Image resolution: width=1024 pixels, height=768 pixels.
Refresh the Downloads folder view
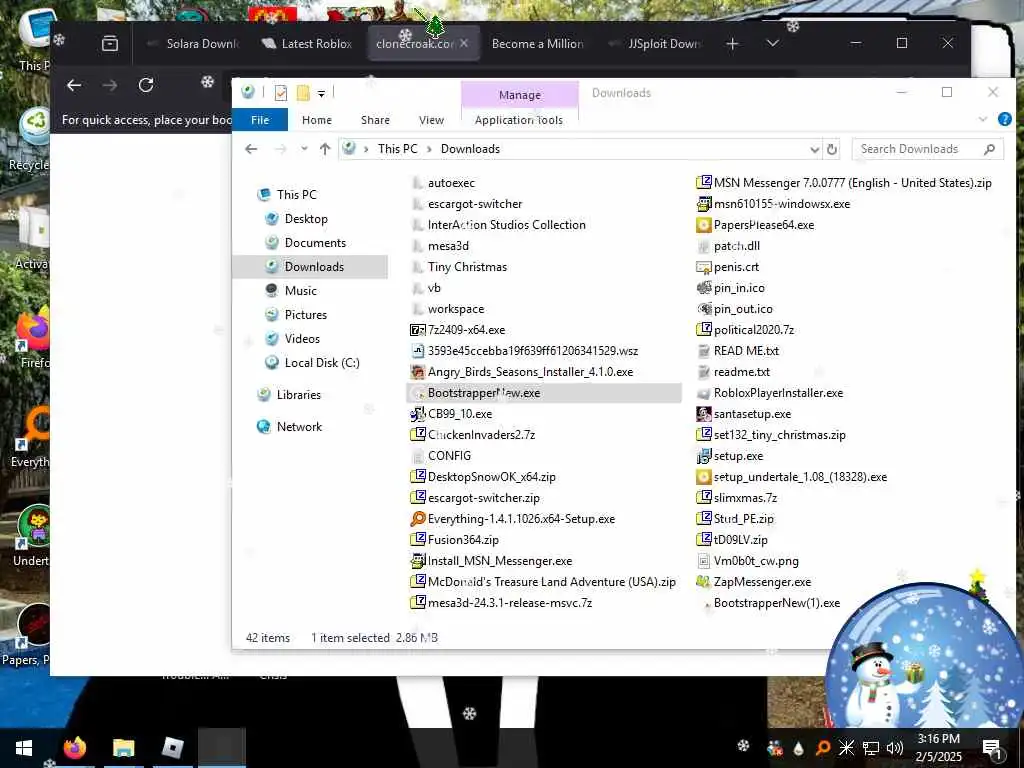pos(831,149)
